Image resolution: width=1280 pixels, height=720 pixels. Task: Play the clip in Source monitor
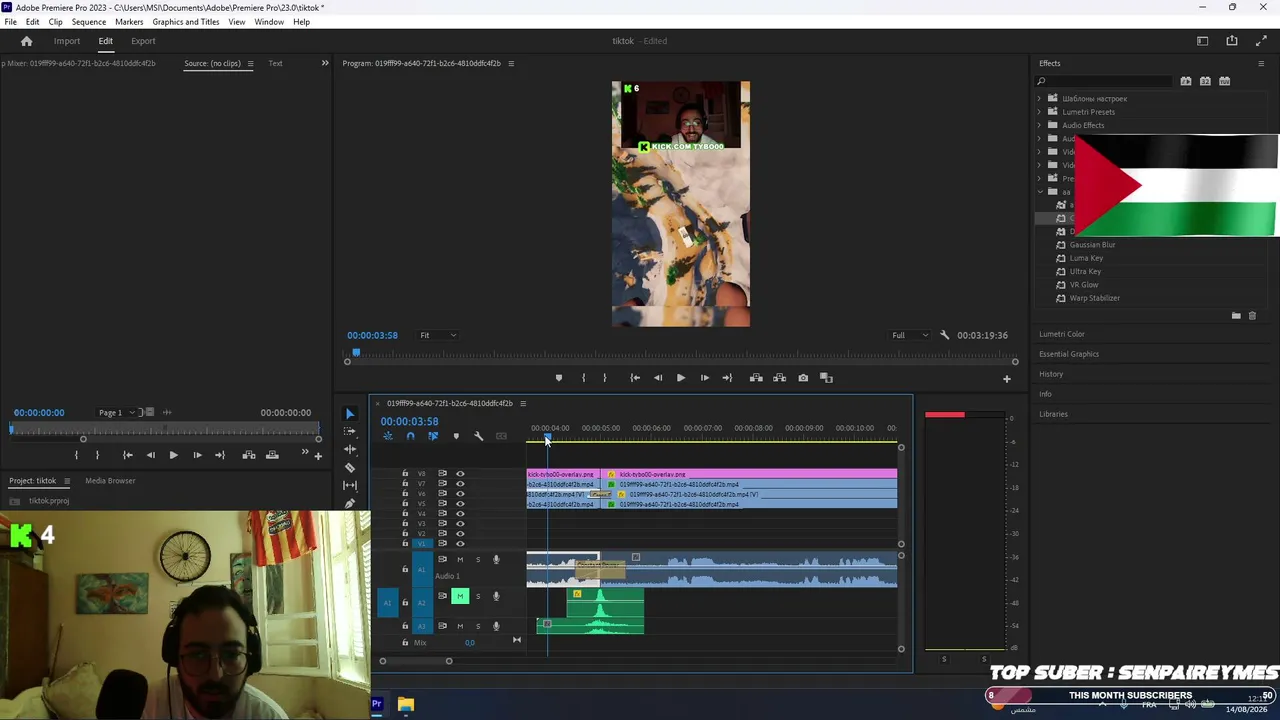point(173,455)
